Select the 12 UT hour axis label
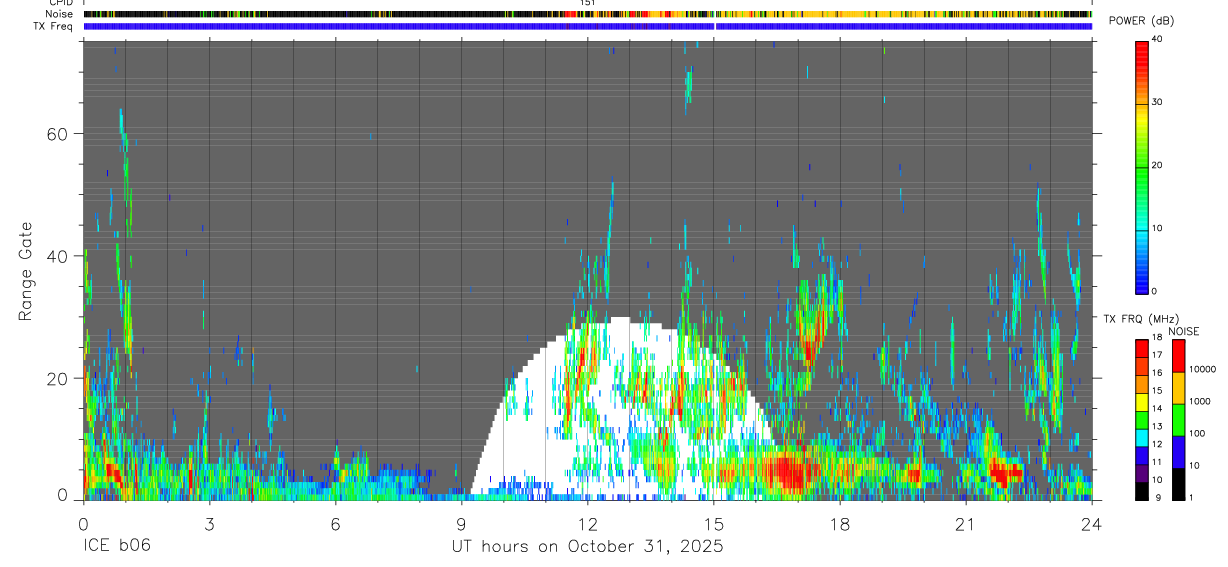Screen dimensions: 1228x567 pos(588,524)
